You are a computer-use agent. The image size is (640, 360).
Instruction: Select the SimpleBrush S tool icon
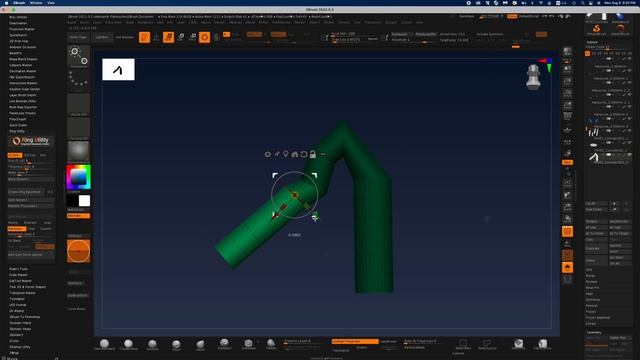pyautogui.click(x=596, y=29)
